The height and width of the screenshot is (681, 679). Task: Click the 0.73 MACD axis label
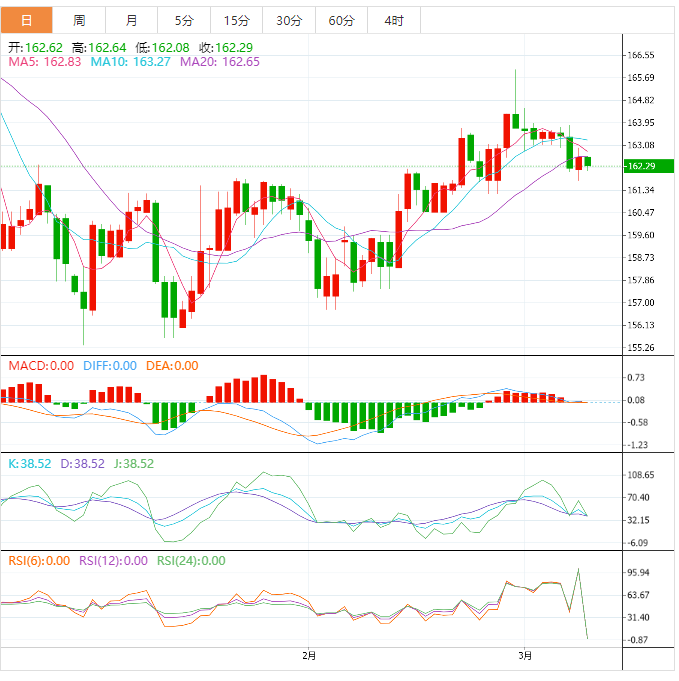point(636,378)
